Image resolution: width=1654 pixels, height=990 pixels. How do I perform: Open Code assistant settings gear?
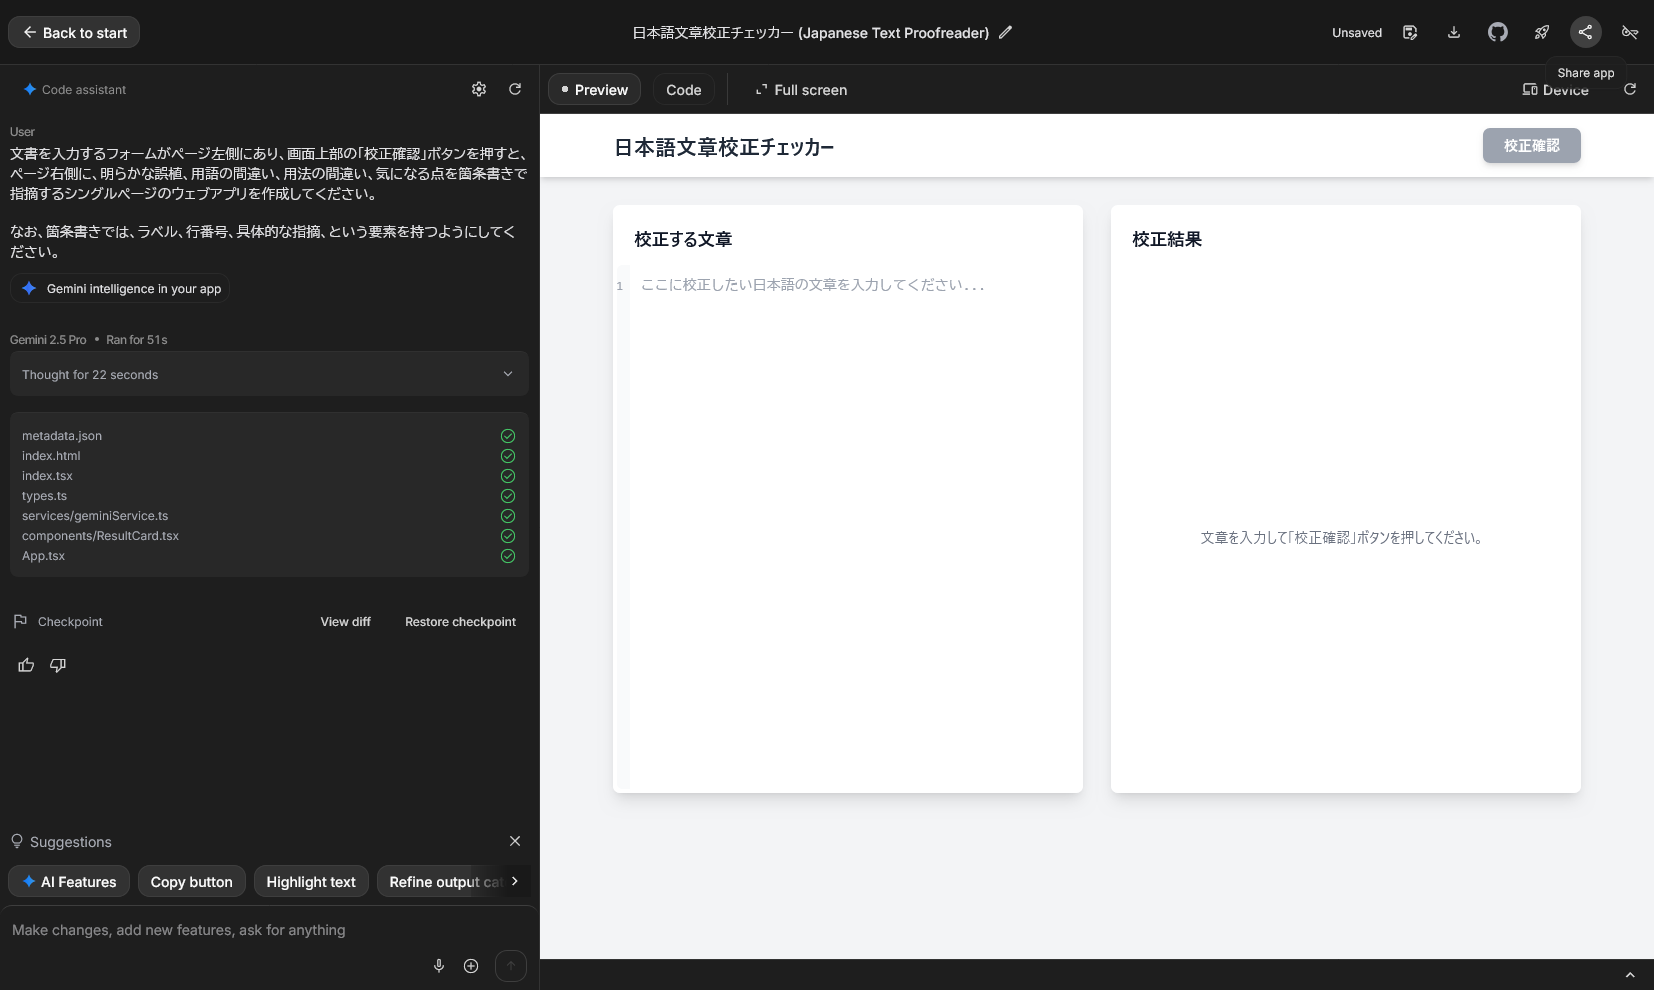click(x=479, y=89)
